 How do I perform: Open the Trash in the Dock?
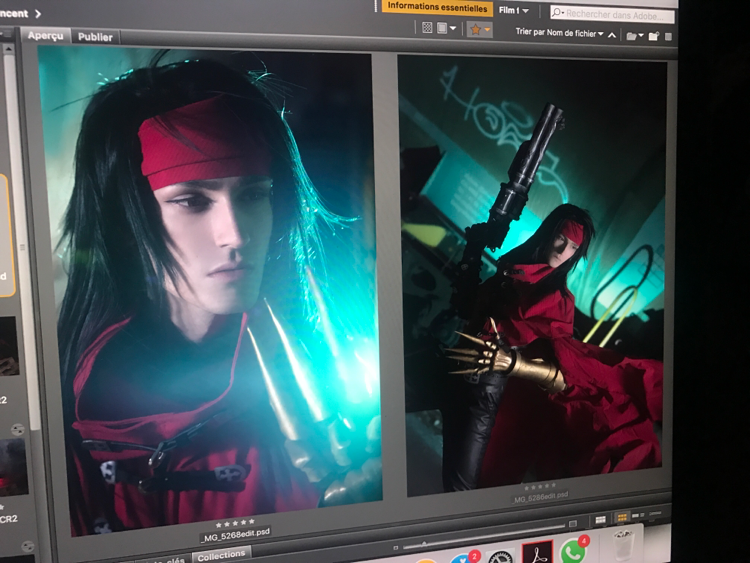(x=624, y=544)
